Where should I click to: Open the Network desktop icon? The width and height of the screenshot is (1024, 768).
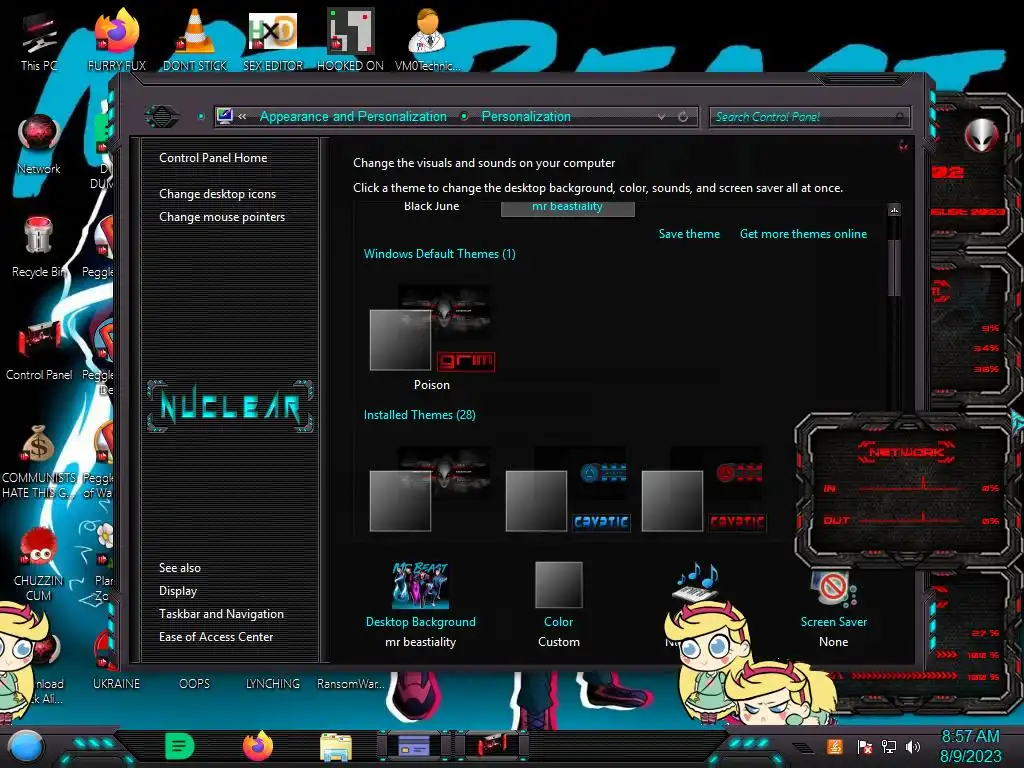[39, 144]
